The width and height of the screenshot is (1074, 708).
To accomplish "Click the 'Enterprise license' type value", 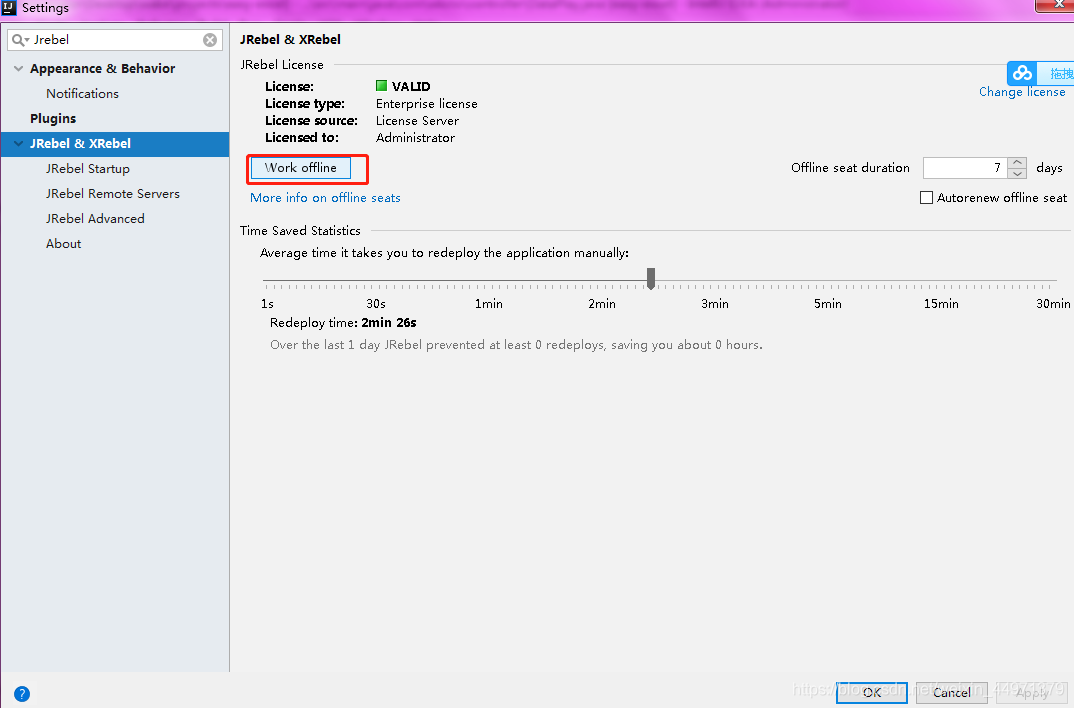I will point(427,104).
